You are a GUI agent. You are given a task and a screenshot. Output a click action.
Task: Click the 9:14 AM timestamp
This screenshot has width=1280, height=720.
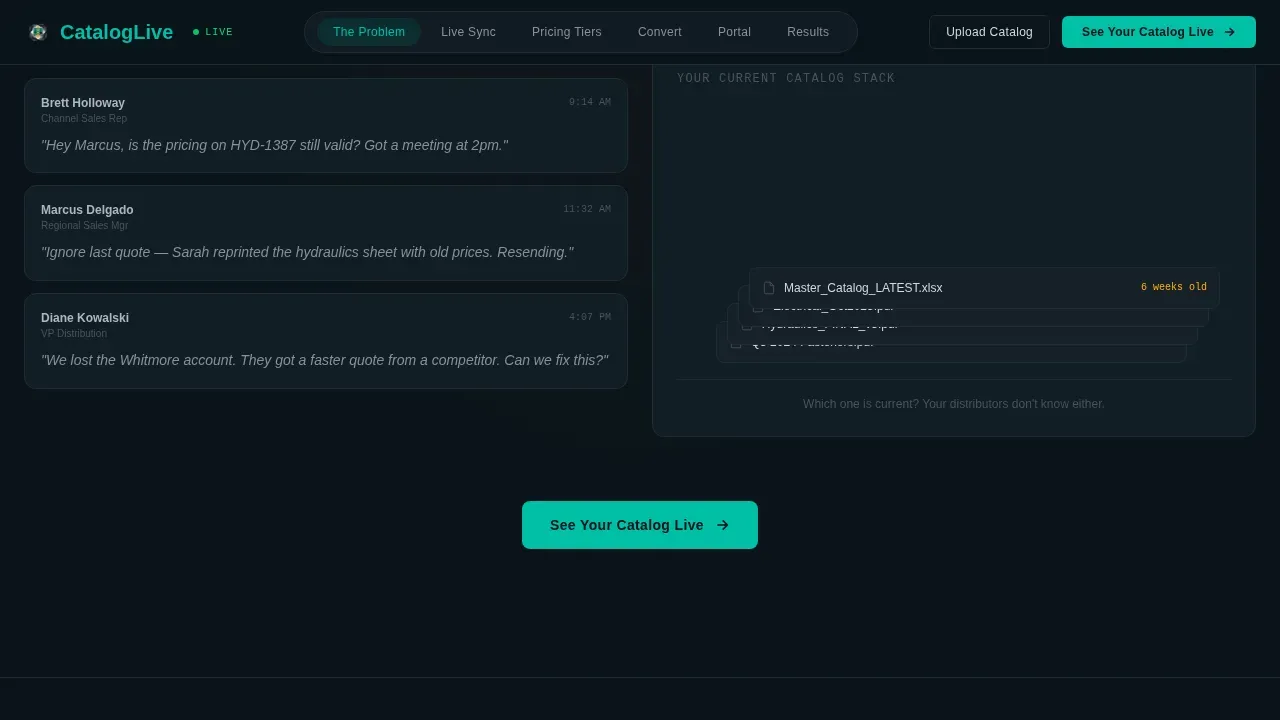[x=590, y=102]
